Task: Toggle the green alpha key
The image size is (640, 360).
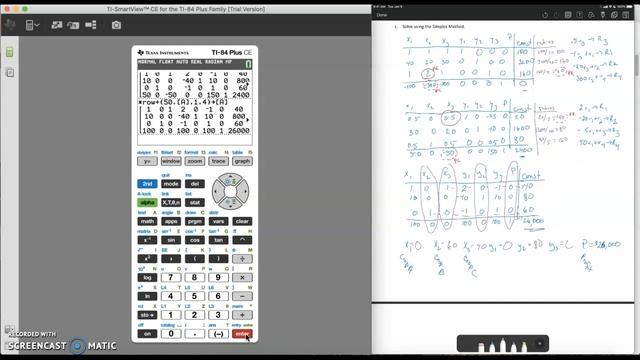Action: pyautogui.click(x=147, y=202)
